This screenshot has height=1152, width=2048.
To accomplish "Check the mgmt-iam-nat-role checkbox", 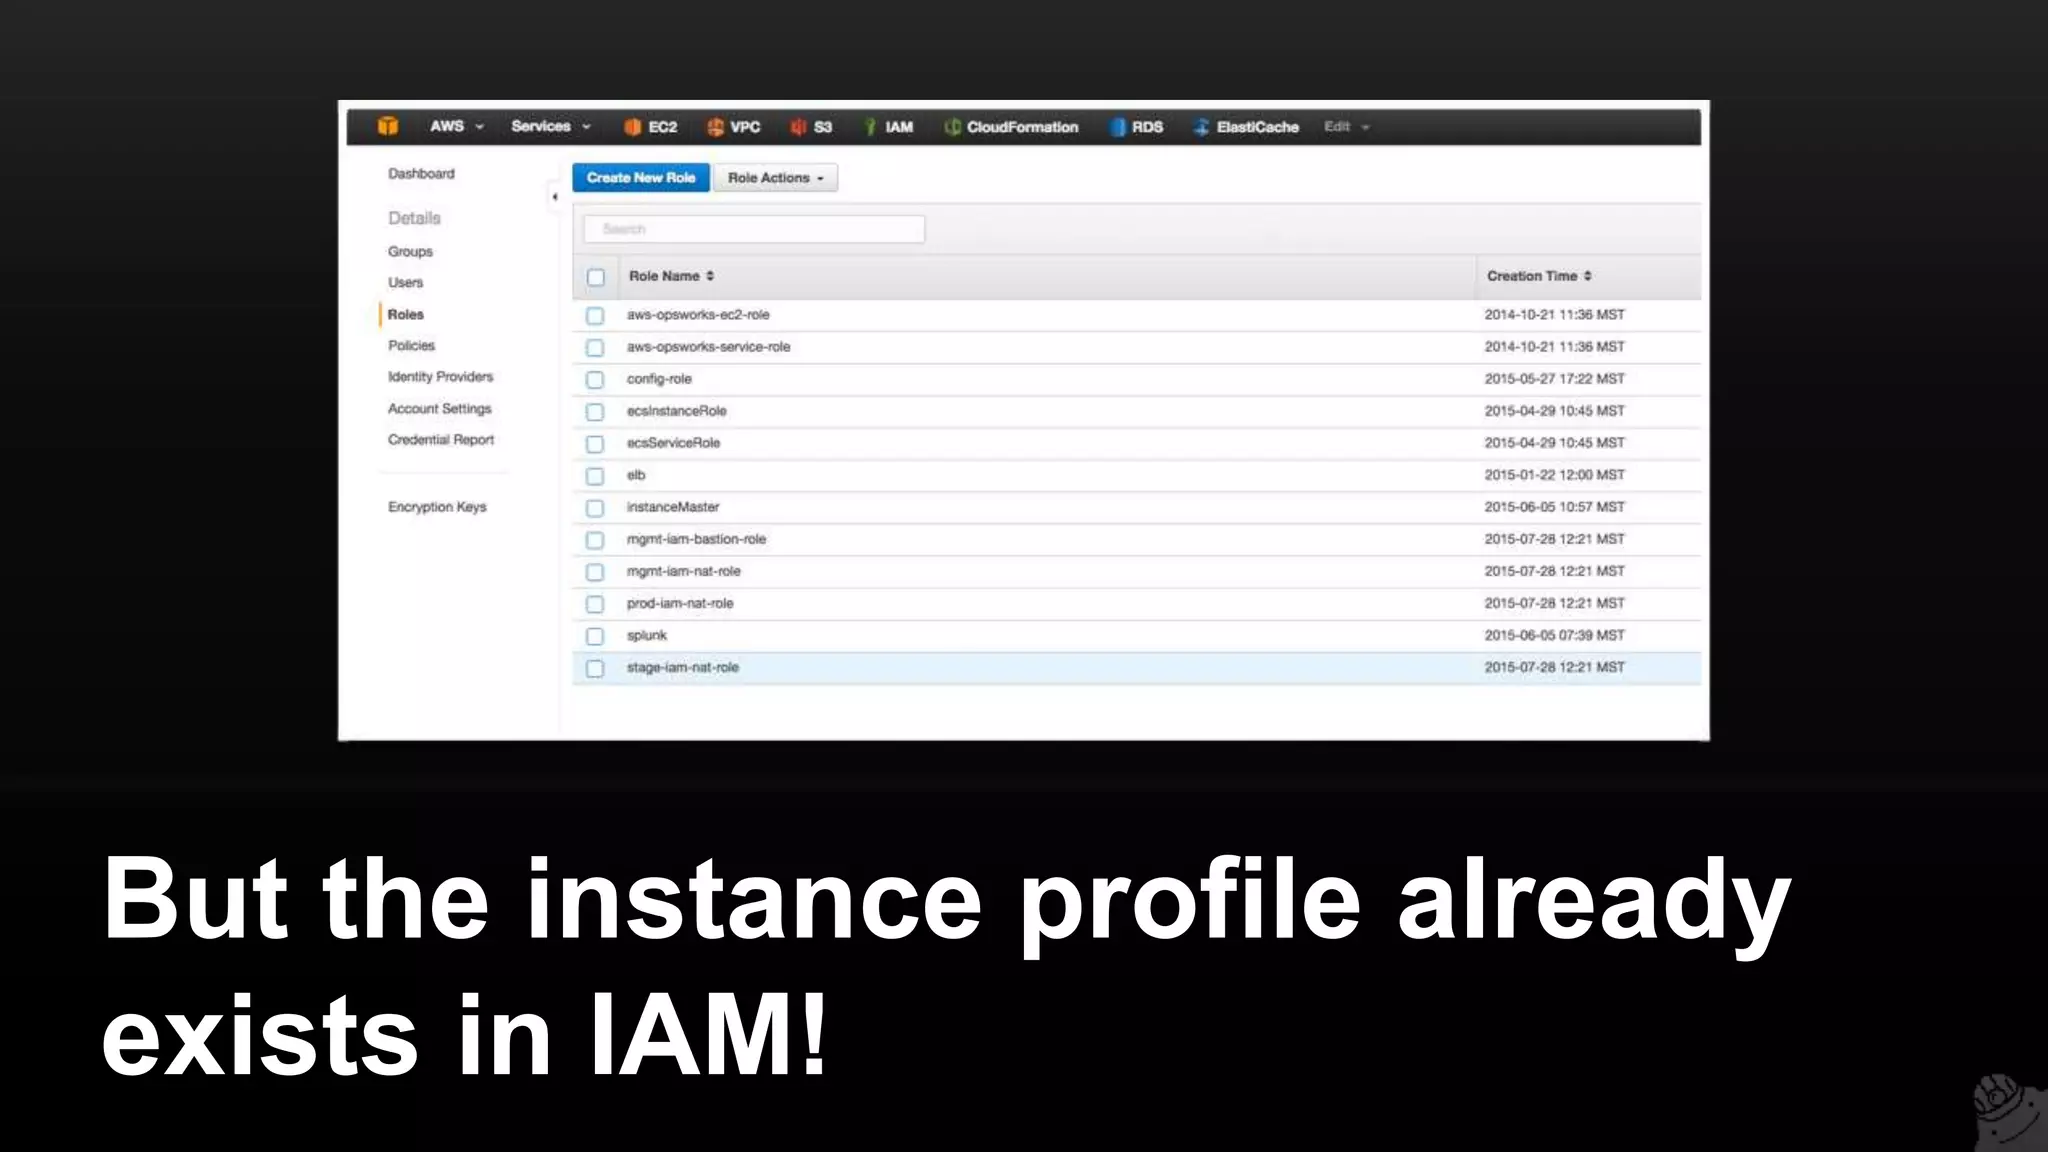I will pyautogui.click(x=595, y=572).
